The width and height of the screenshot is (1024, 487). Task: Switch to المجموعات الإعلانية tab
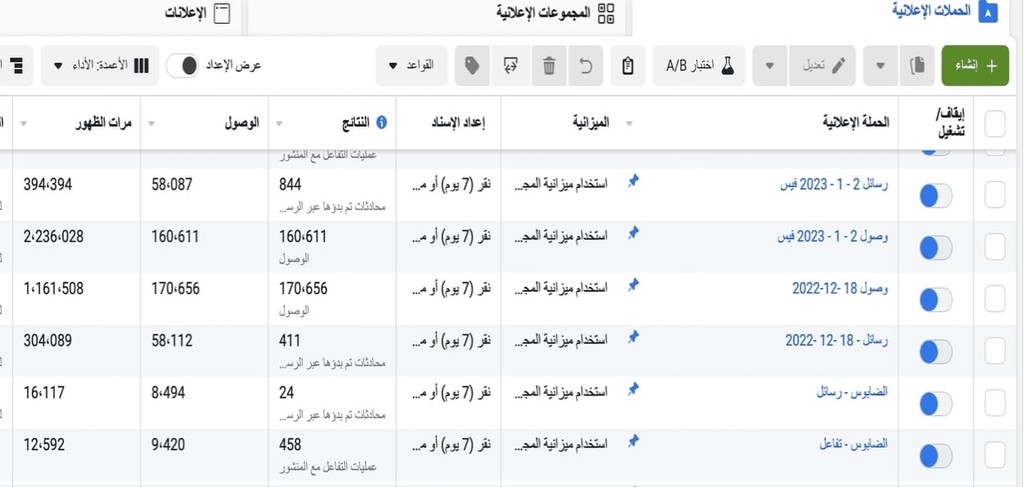pos(555,13)
